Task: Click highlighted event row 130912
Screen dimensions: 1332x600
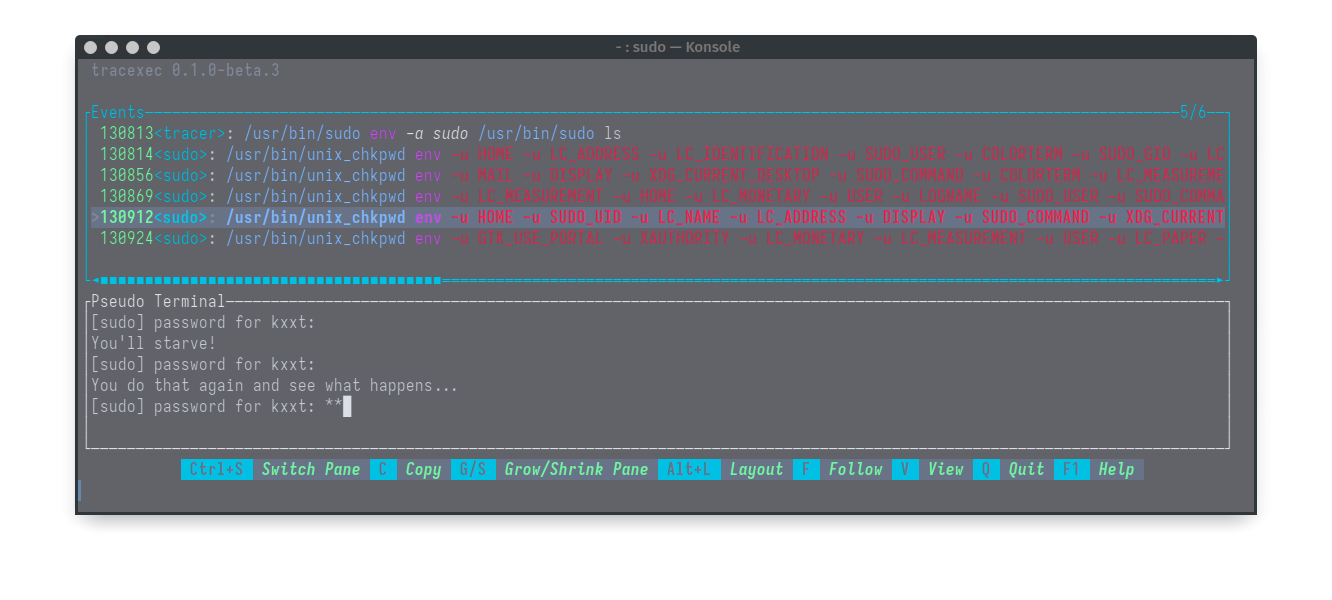Action: [x=658, y=217]
